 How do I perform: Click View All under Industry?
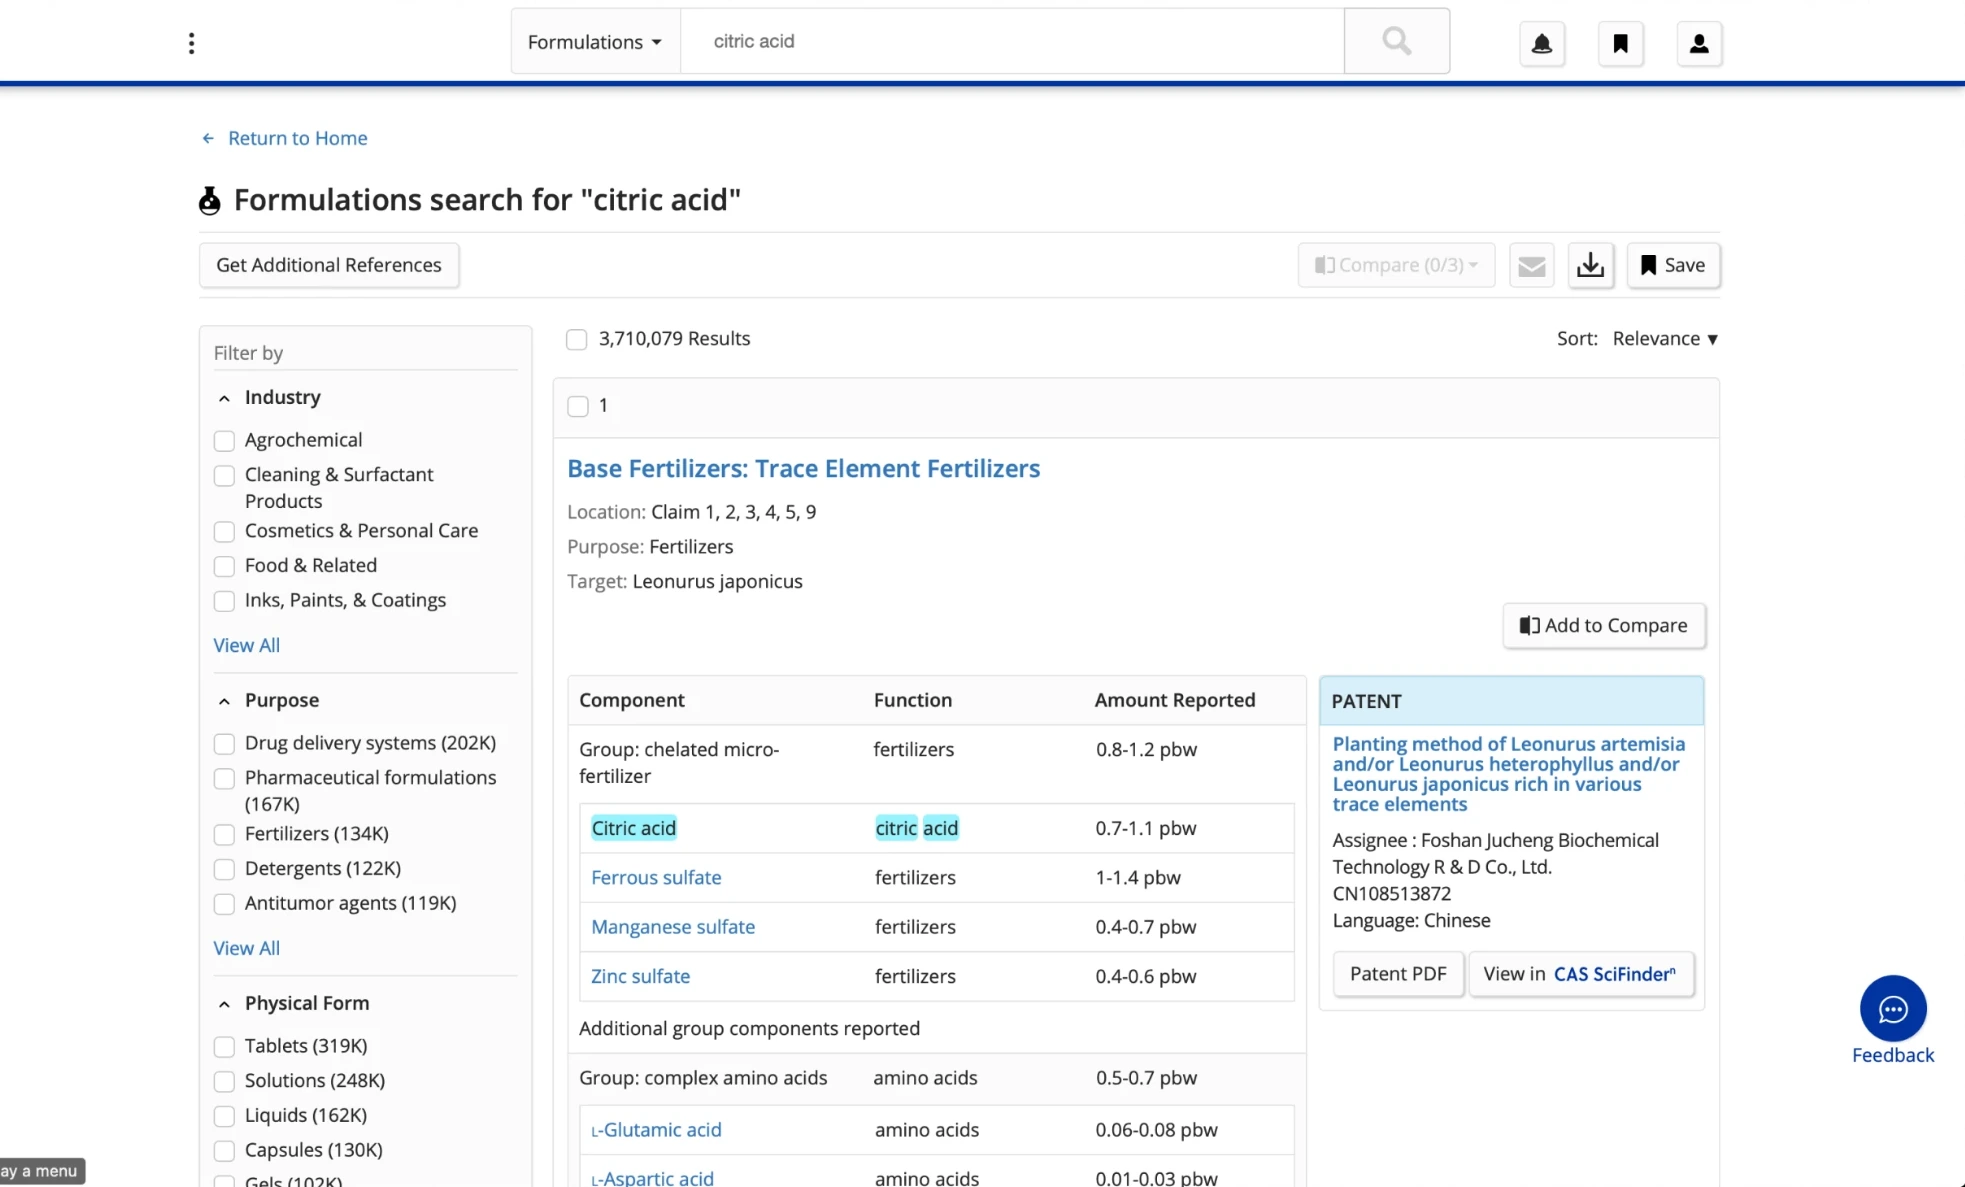pos(246,645)
